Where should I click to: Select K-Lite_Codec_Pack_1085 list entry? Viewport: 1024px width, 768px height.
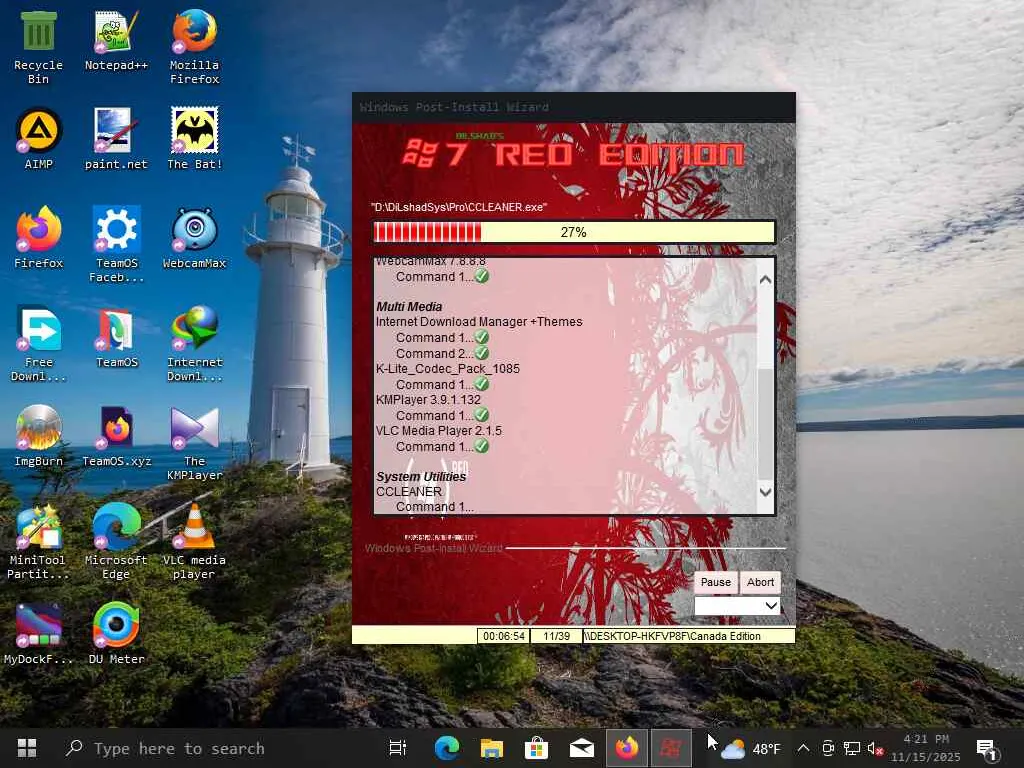click(x=448, y=369)
